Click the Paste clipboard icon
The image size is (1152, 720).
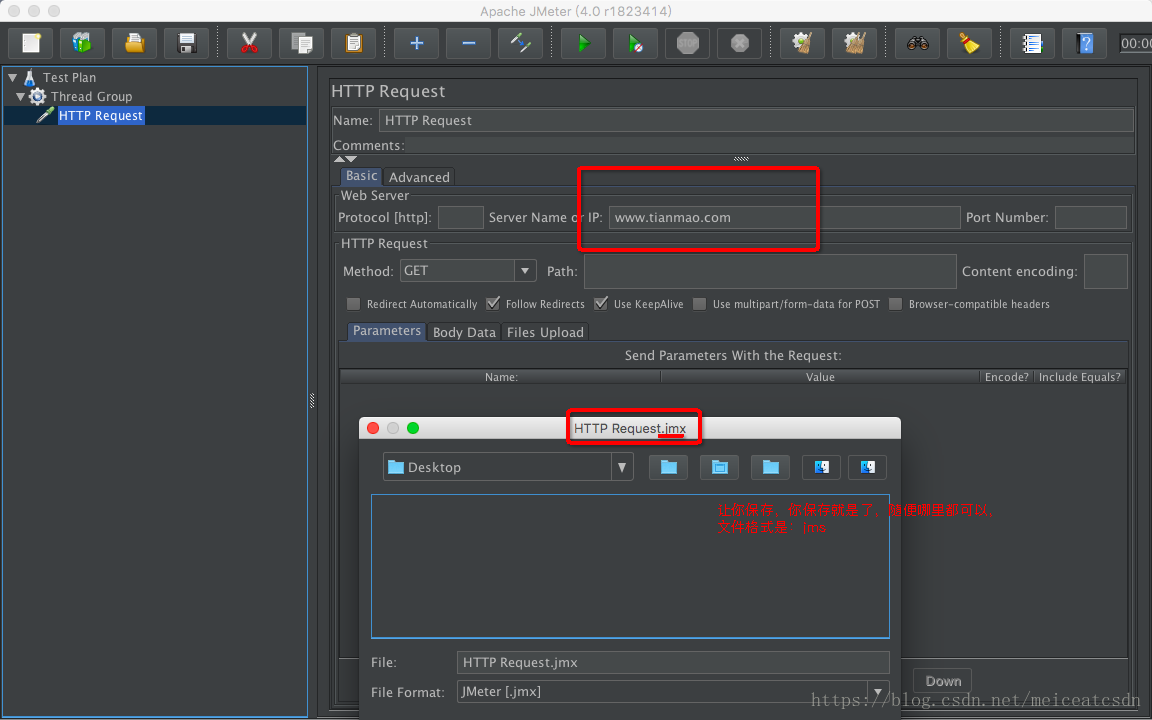click(x=353, y=43)
